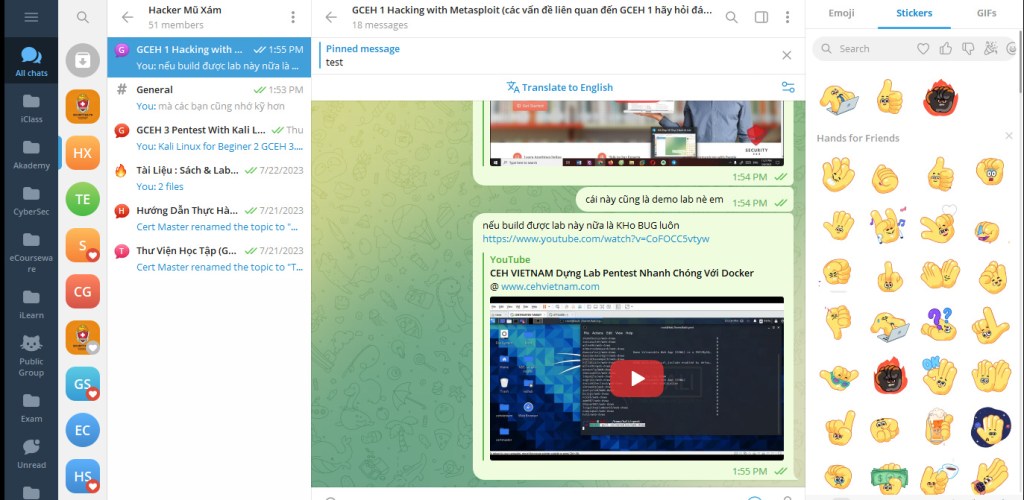This screenshot has width=1024, height=500.
Task: Select the heart sticker category icon
Action: click(923, 48)
